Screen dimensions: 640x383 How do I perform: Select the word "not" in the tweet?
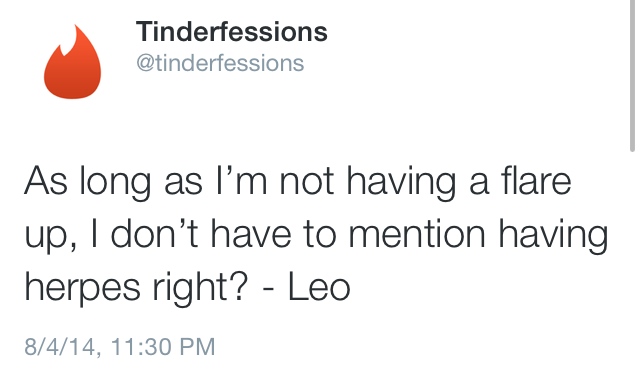(x=307, y=182)
